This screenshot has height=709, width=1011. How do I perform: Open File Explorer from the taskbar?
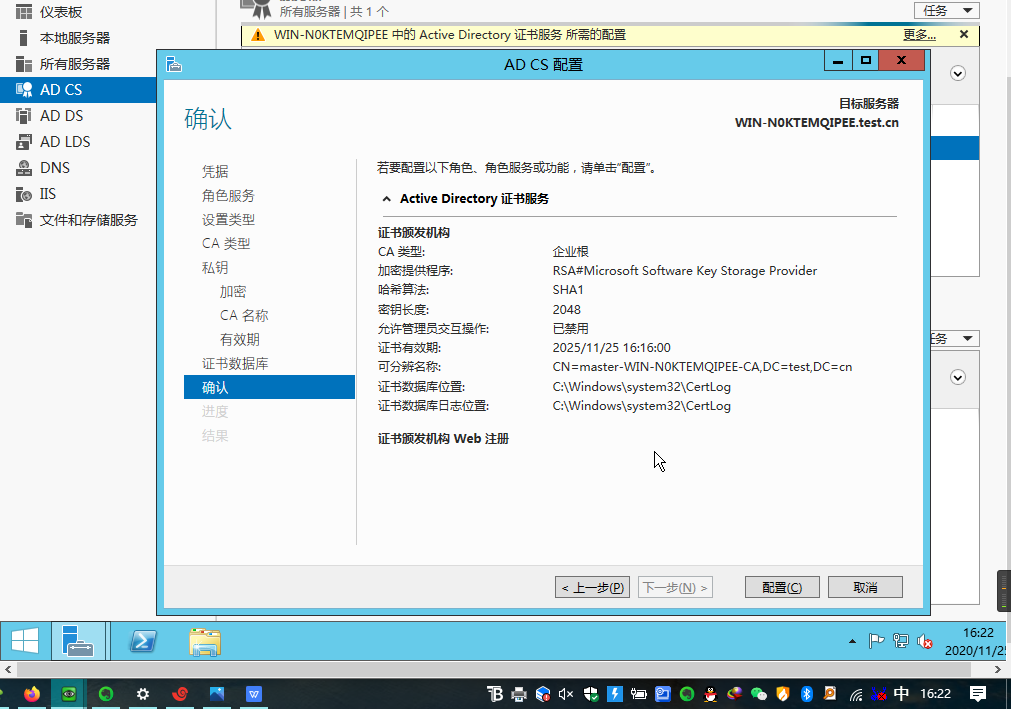pyautogui.click(x=205, y=642)
